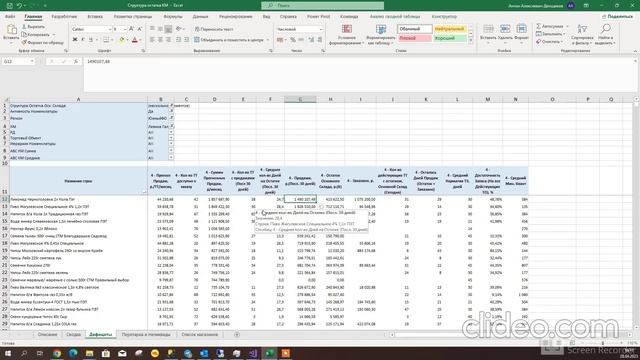
Task: Open Conditional Formatting menu
Action: coord(347,34)
